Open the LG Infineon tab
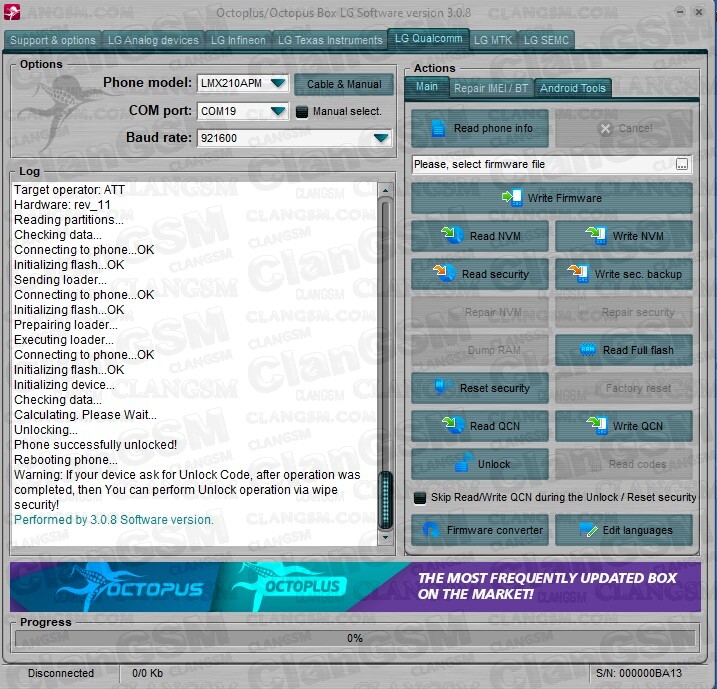This screenshot has width=717, height=689. coord(238,40)
